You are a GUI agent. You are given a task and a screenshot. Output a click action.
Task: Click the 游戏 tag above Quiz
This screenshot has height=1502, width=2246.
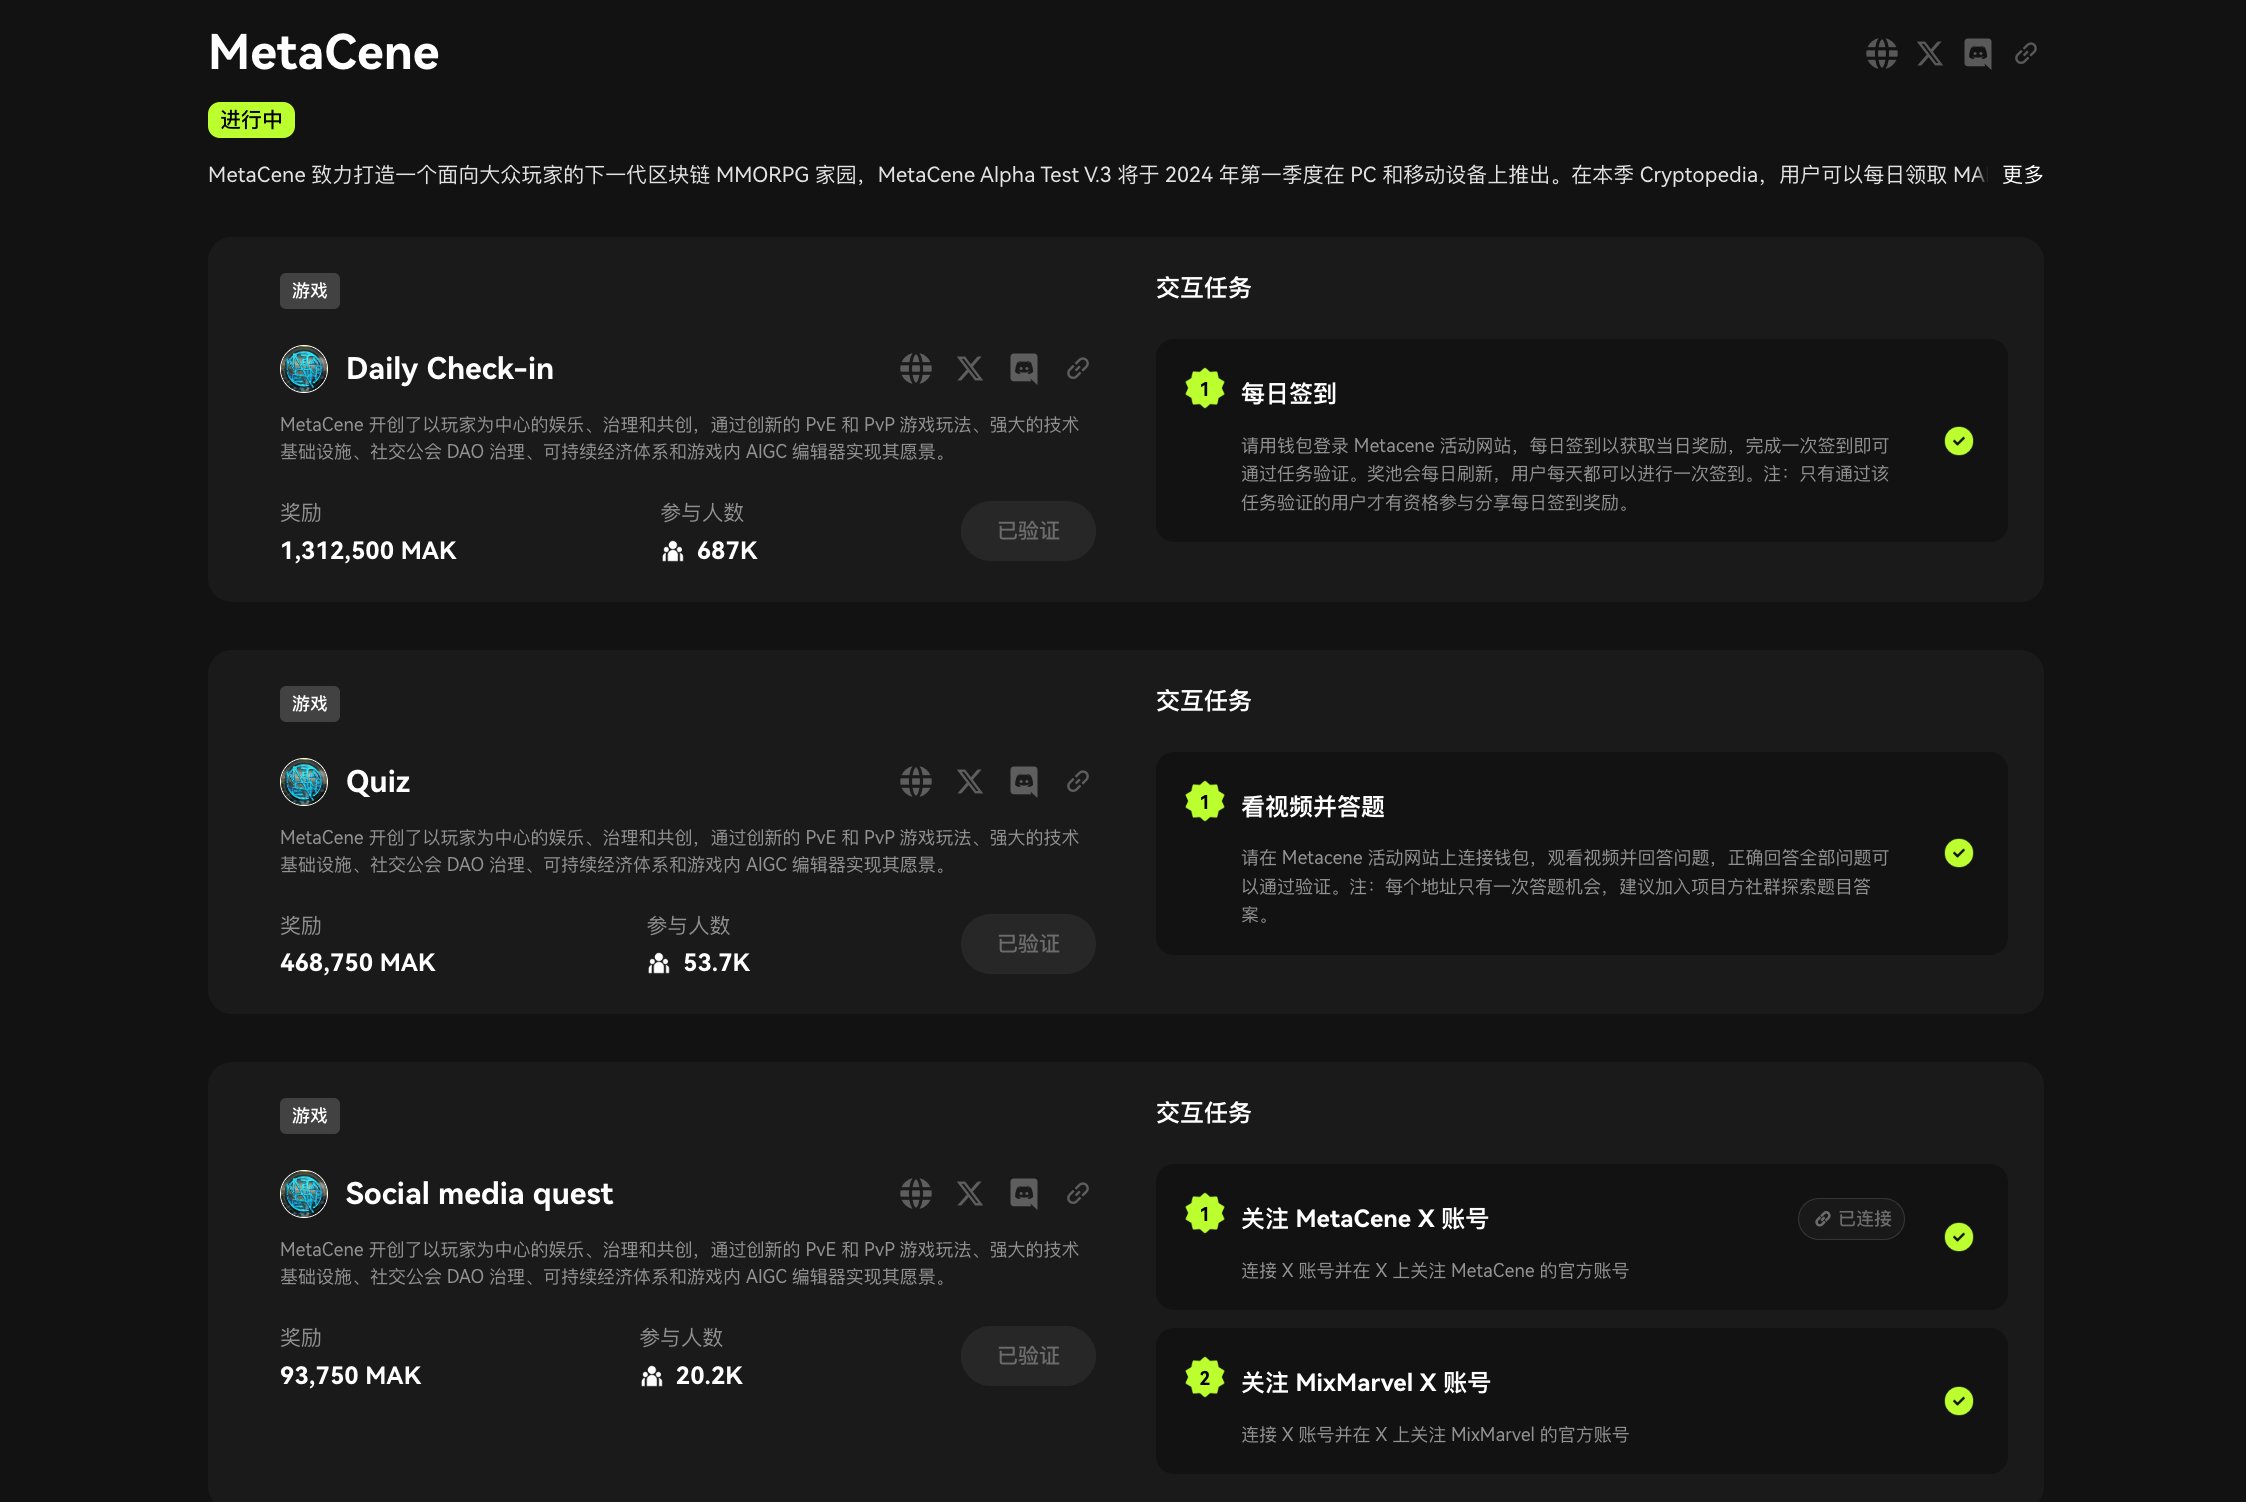310,704
